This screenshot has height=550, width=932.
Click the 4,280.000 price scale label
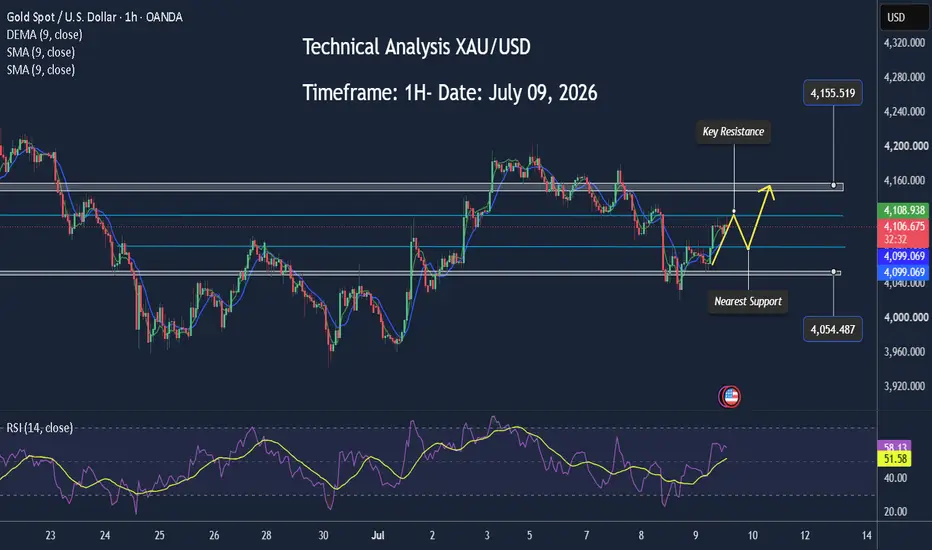[x=904, y=77]
